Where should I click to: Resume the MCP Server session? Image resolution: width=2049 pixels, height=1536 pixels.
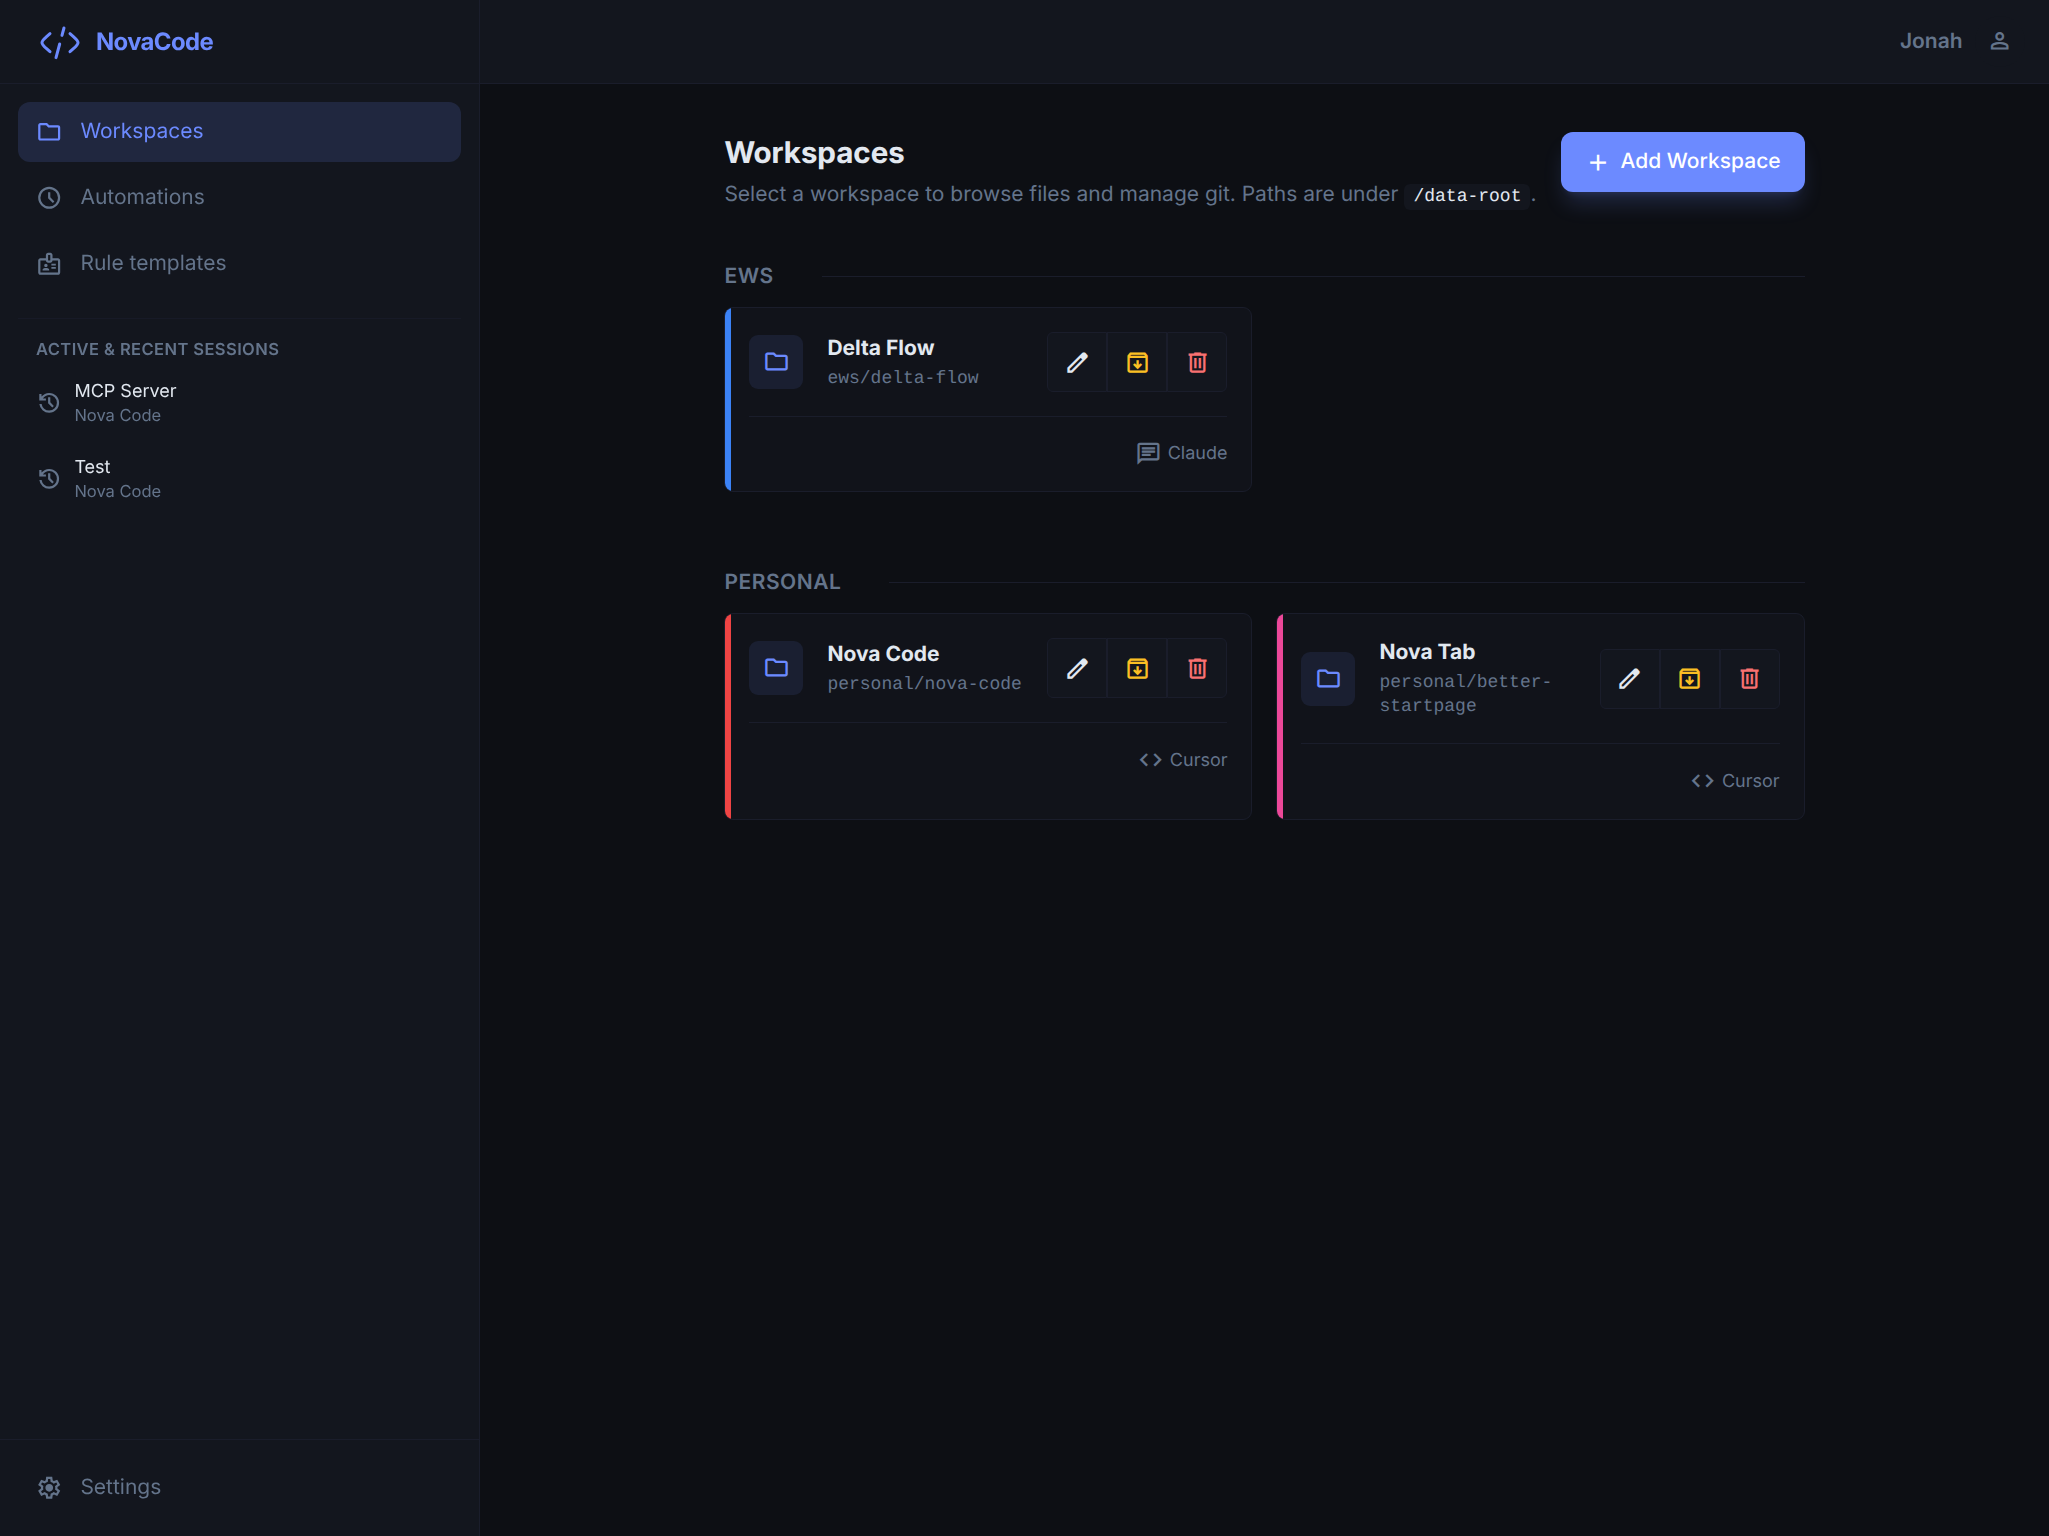(x=239, y=403)
